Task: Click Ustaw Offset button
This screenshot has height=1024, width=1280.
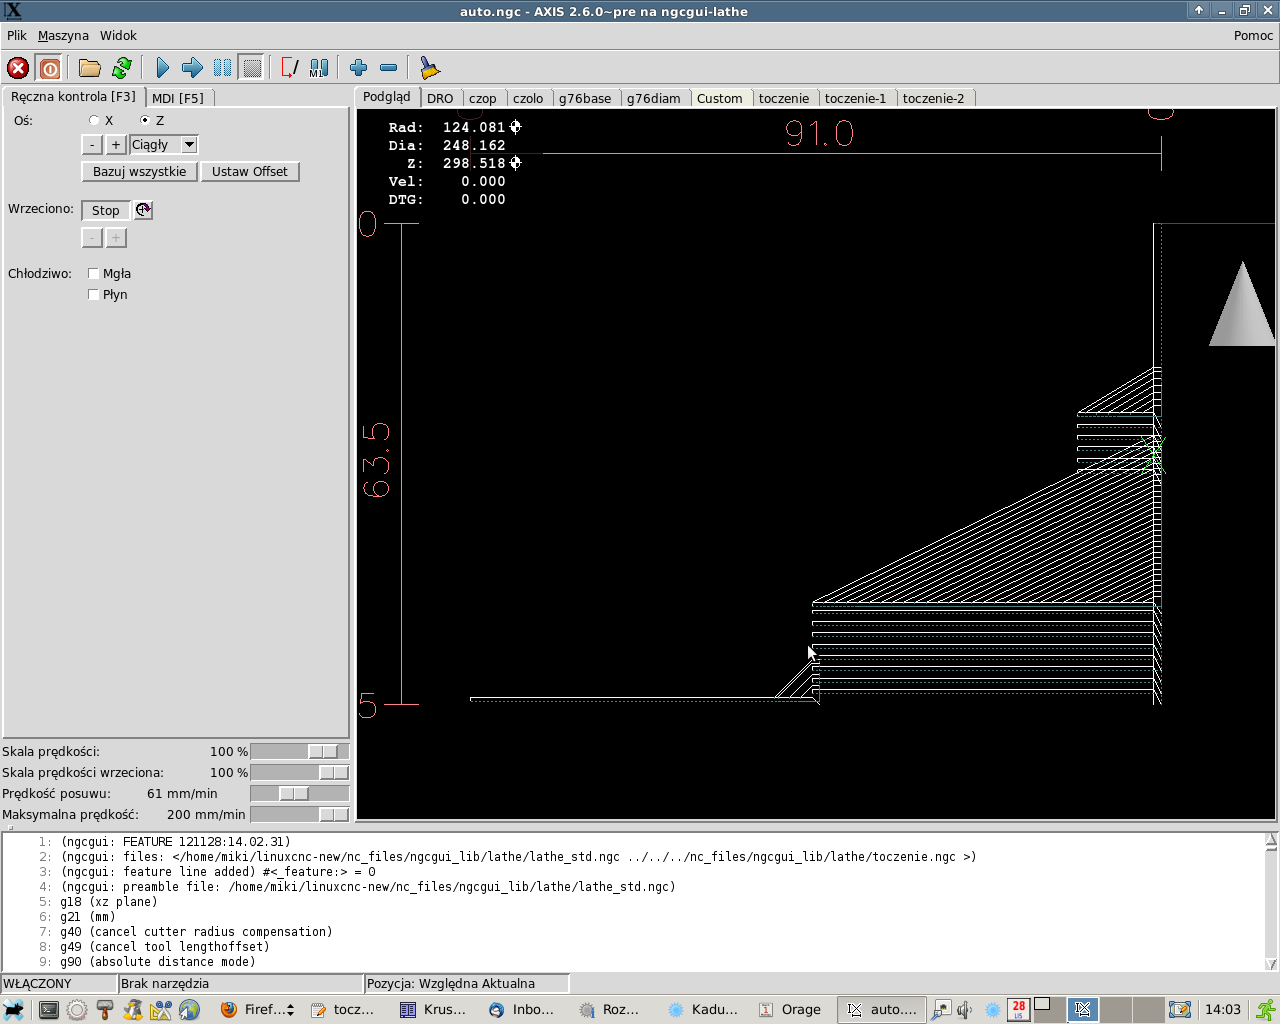Action: (250, 172)
